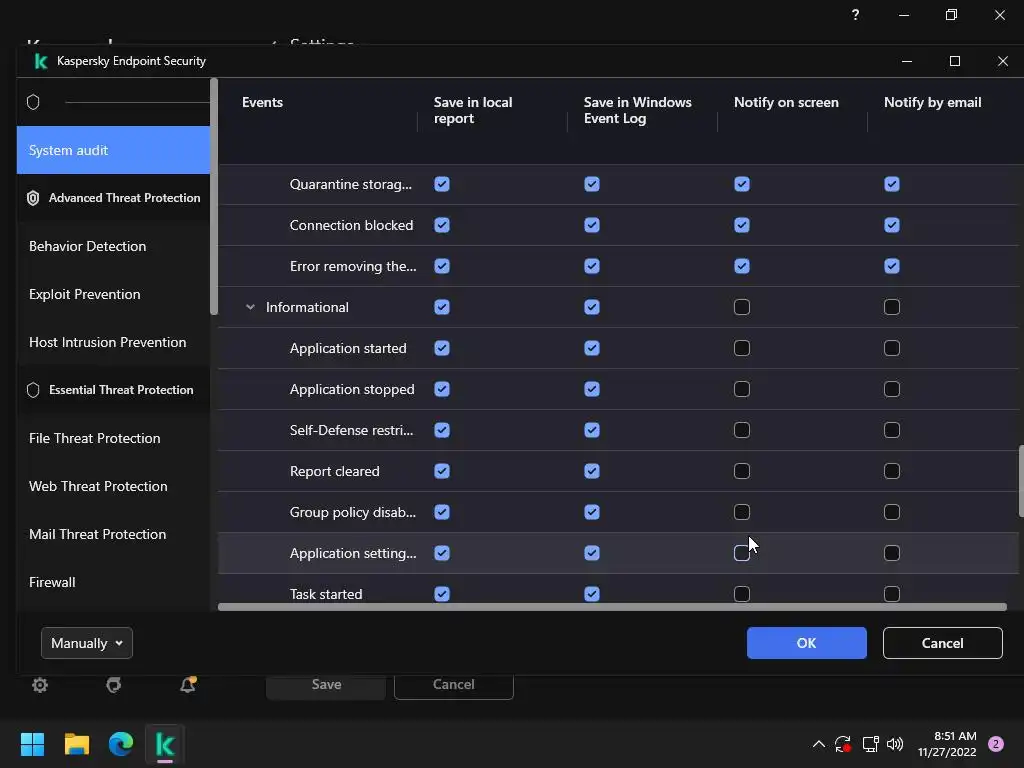
Task: Enable Informational Notify on screen checkbox
Action: [x=742, y=307]
